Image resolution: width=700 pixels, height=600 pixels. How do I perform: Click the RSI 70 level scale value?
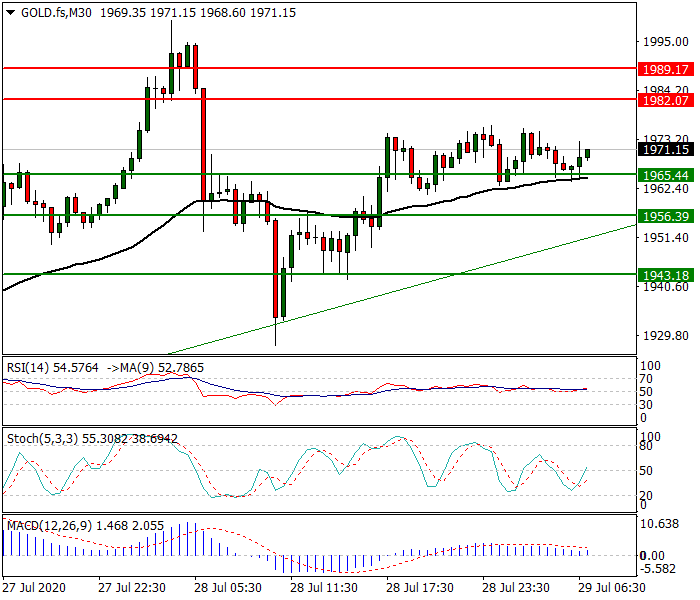pyautogui.click(x=646, y=379)
